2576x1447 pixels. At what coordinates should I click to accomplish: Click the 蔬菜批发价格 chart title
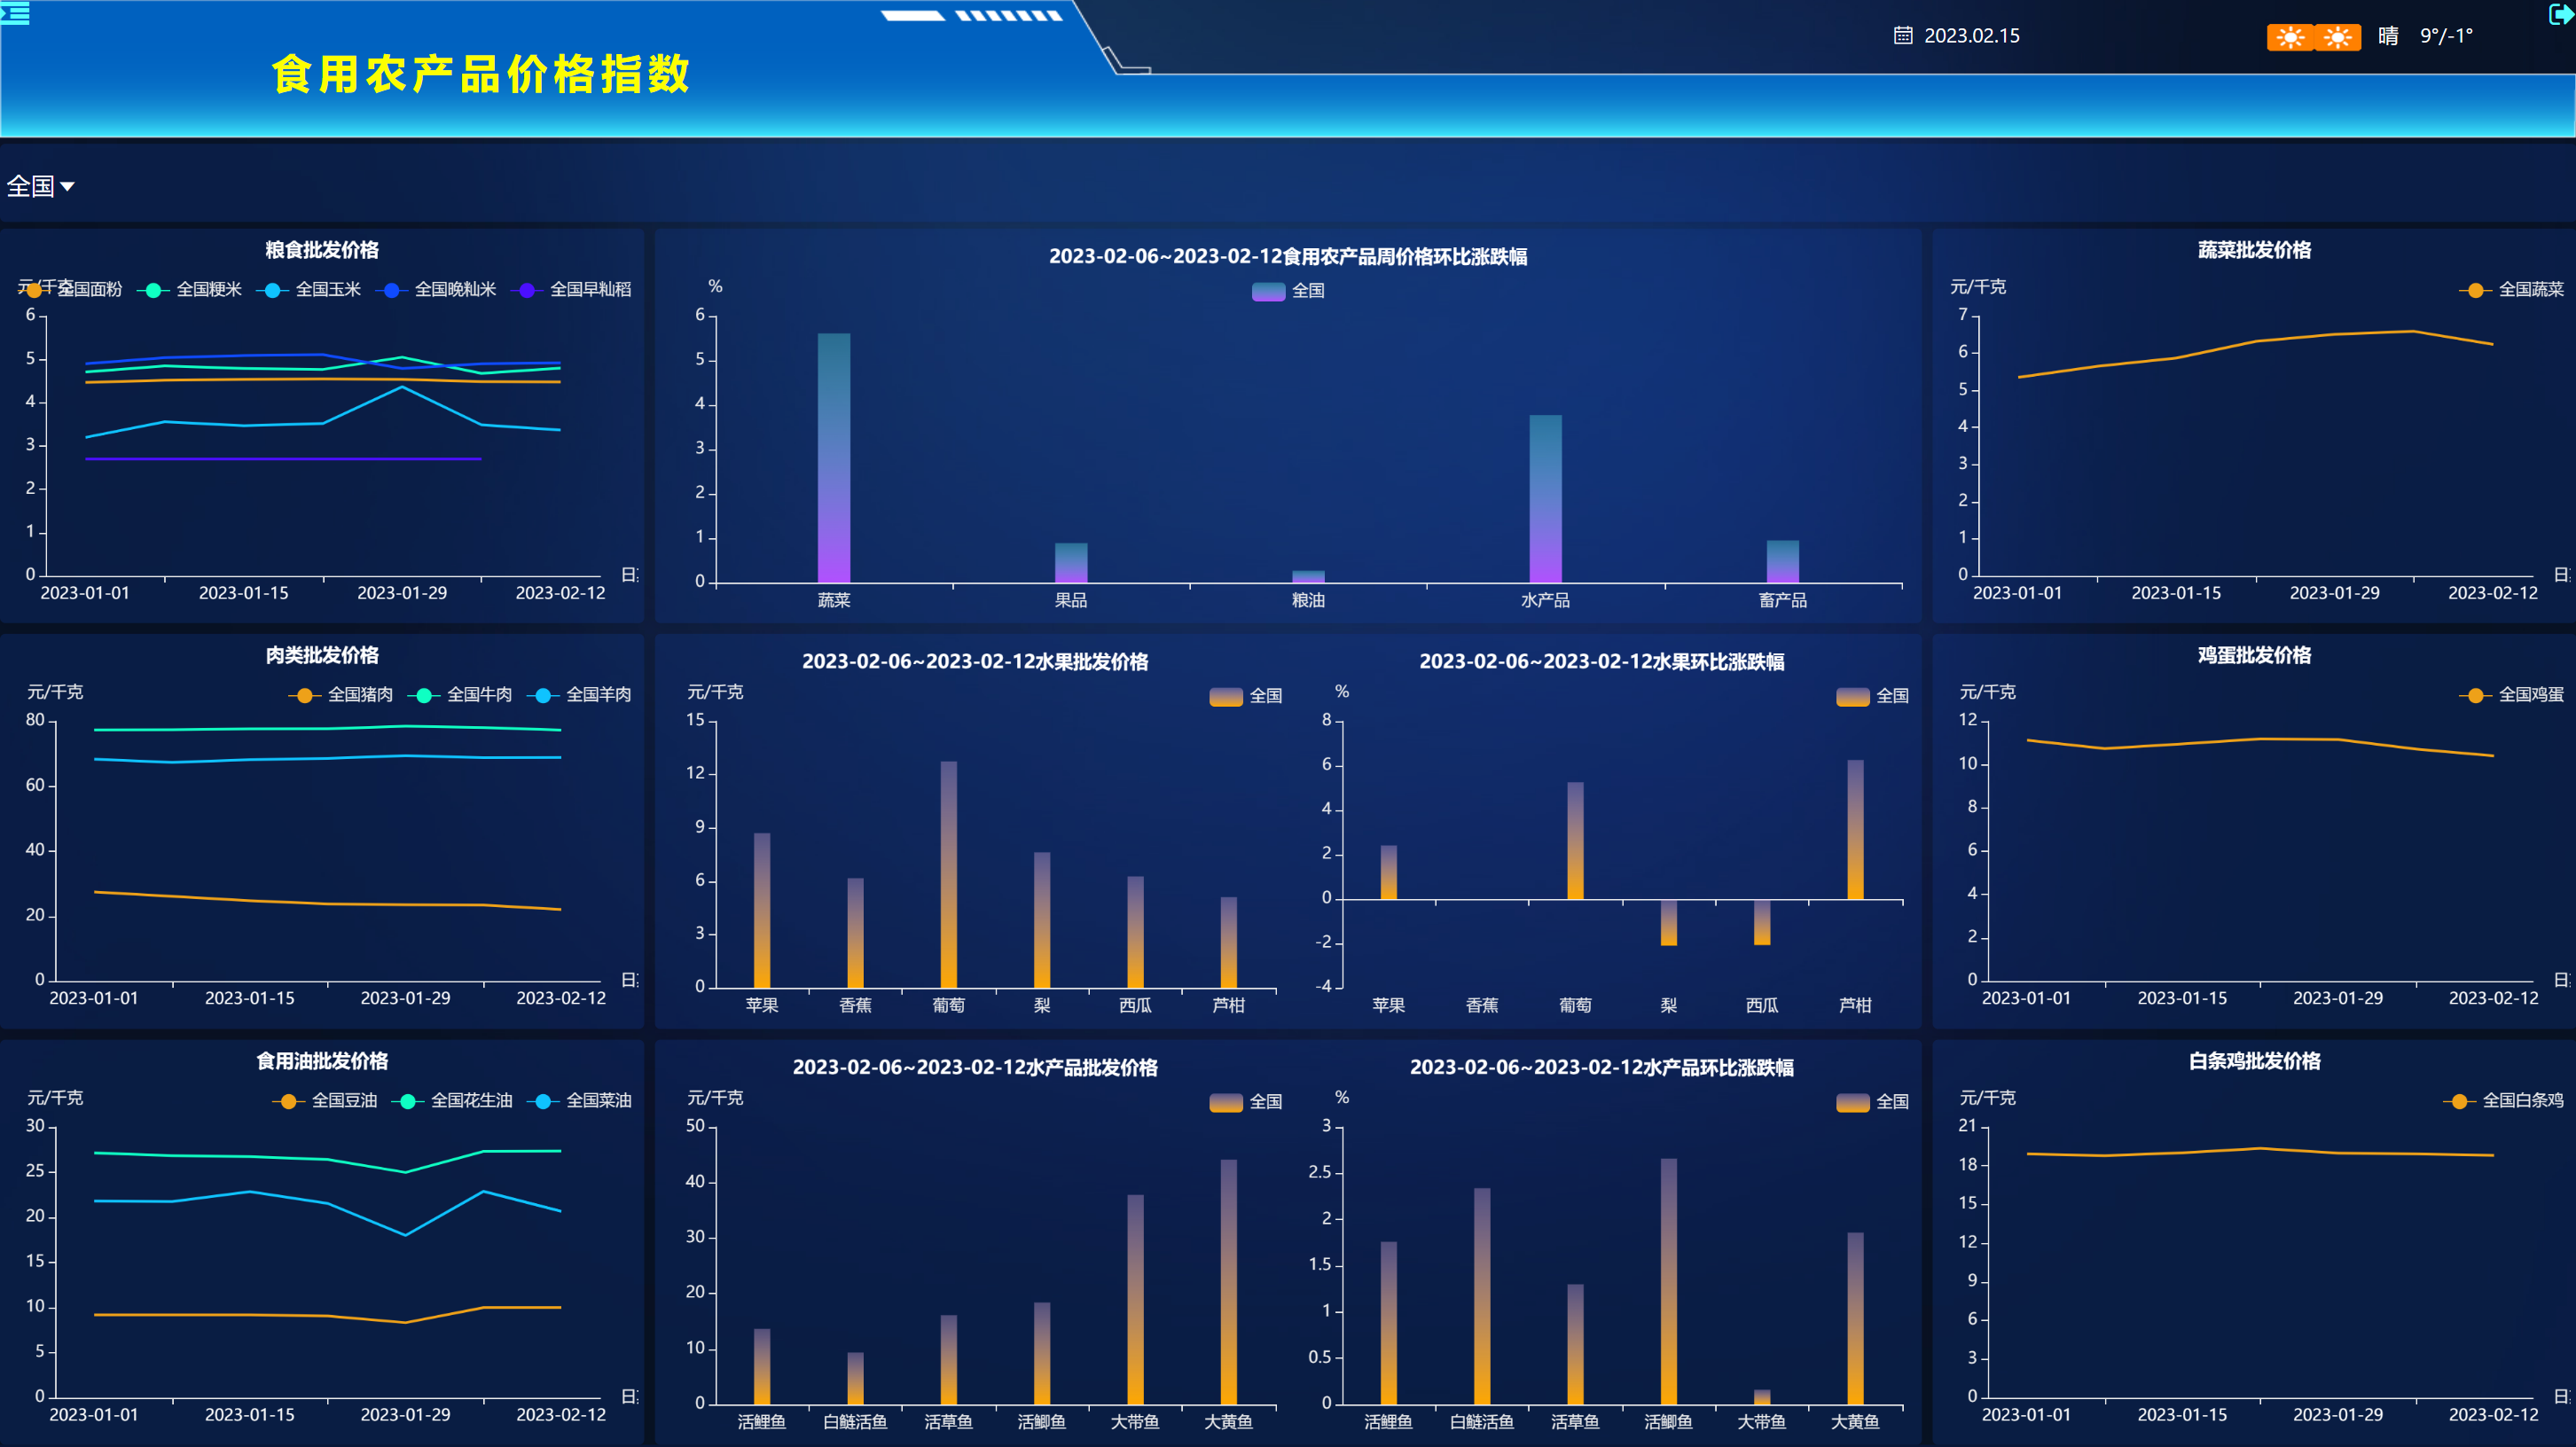(x=2254, y=250)
